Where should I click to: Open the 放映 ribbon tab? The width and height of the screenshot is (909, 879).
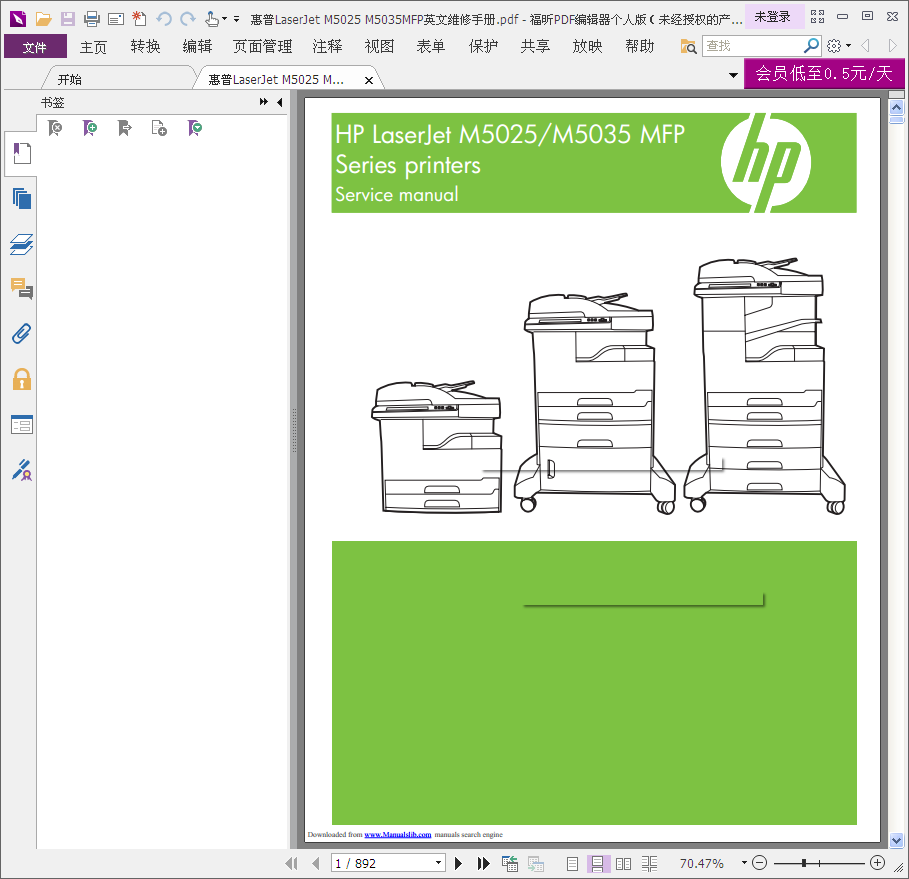tap(587, 46)
